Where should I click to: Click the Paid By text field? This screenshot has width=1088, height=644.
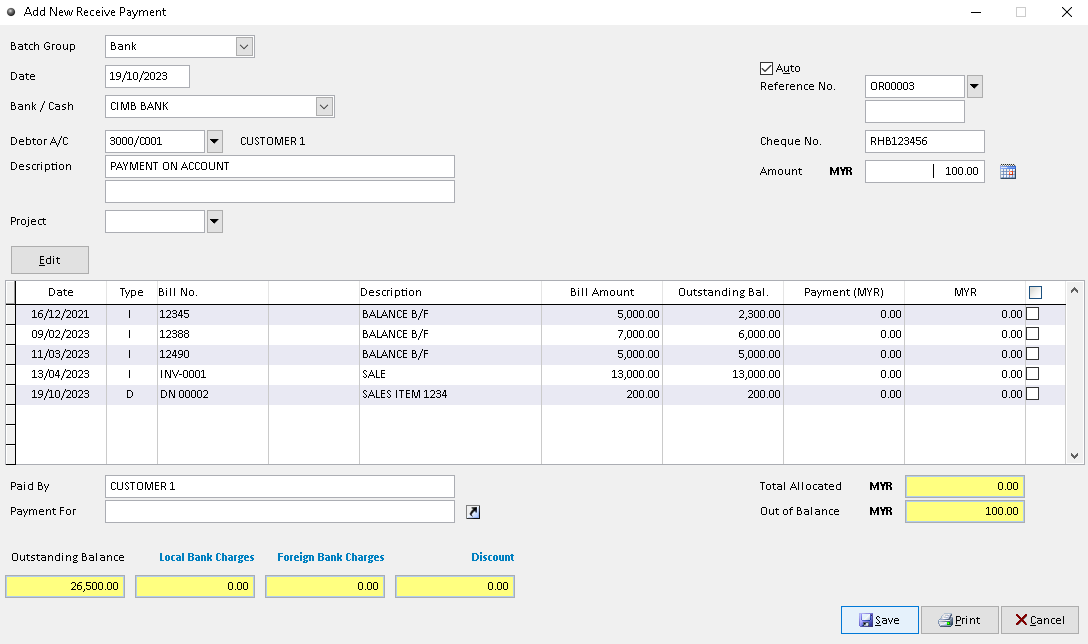point(280,486)
